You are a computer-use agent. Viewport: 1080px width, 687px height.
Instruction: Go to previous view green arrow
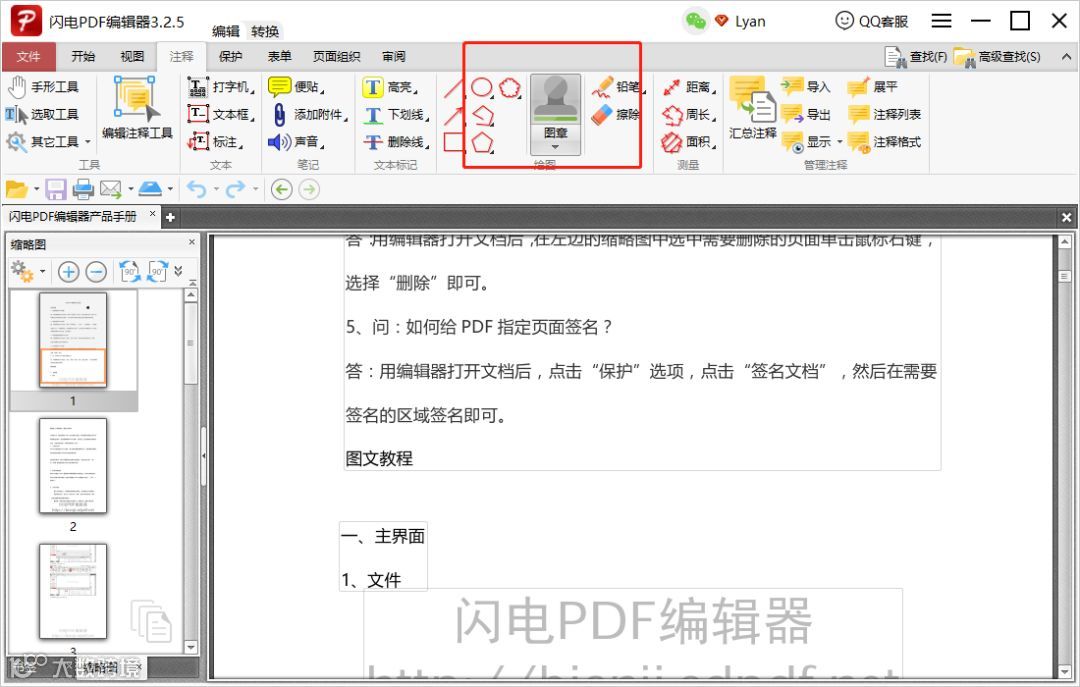[282, 189]
